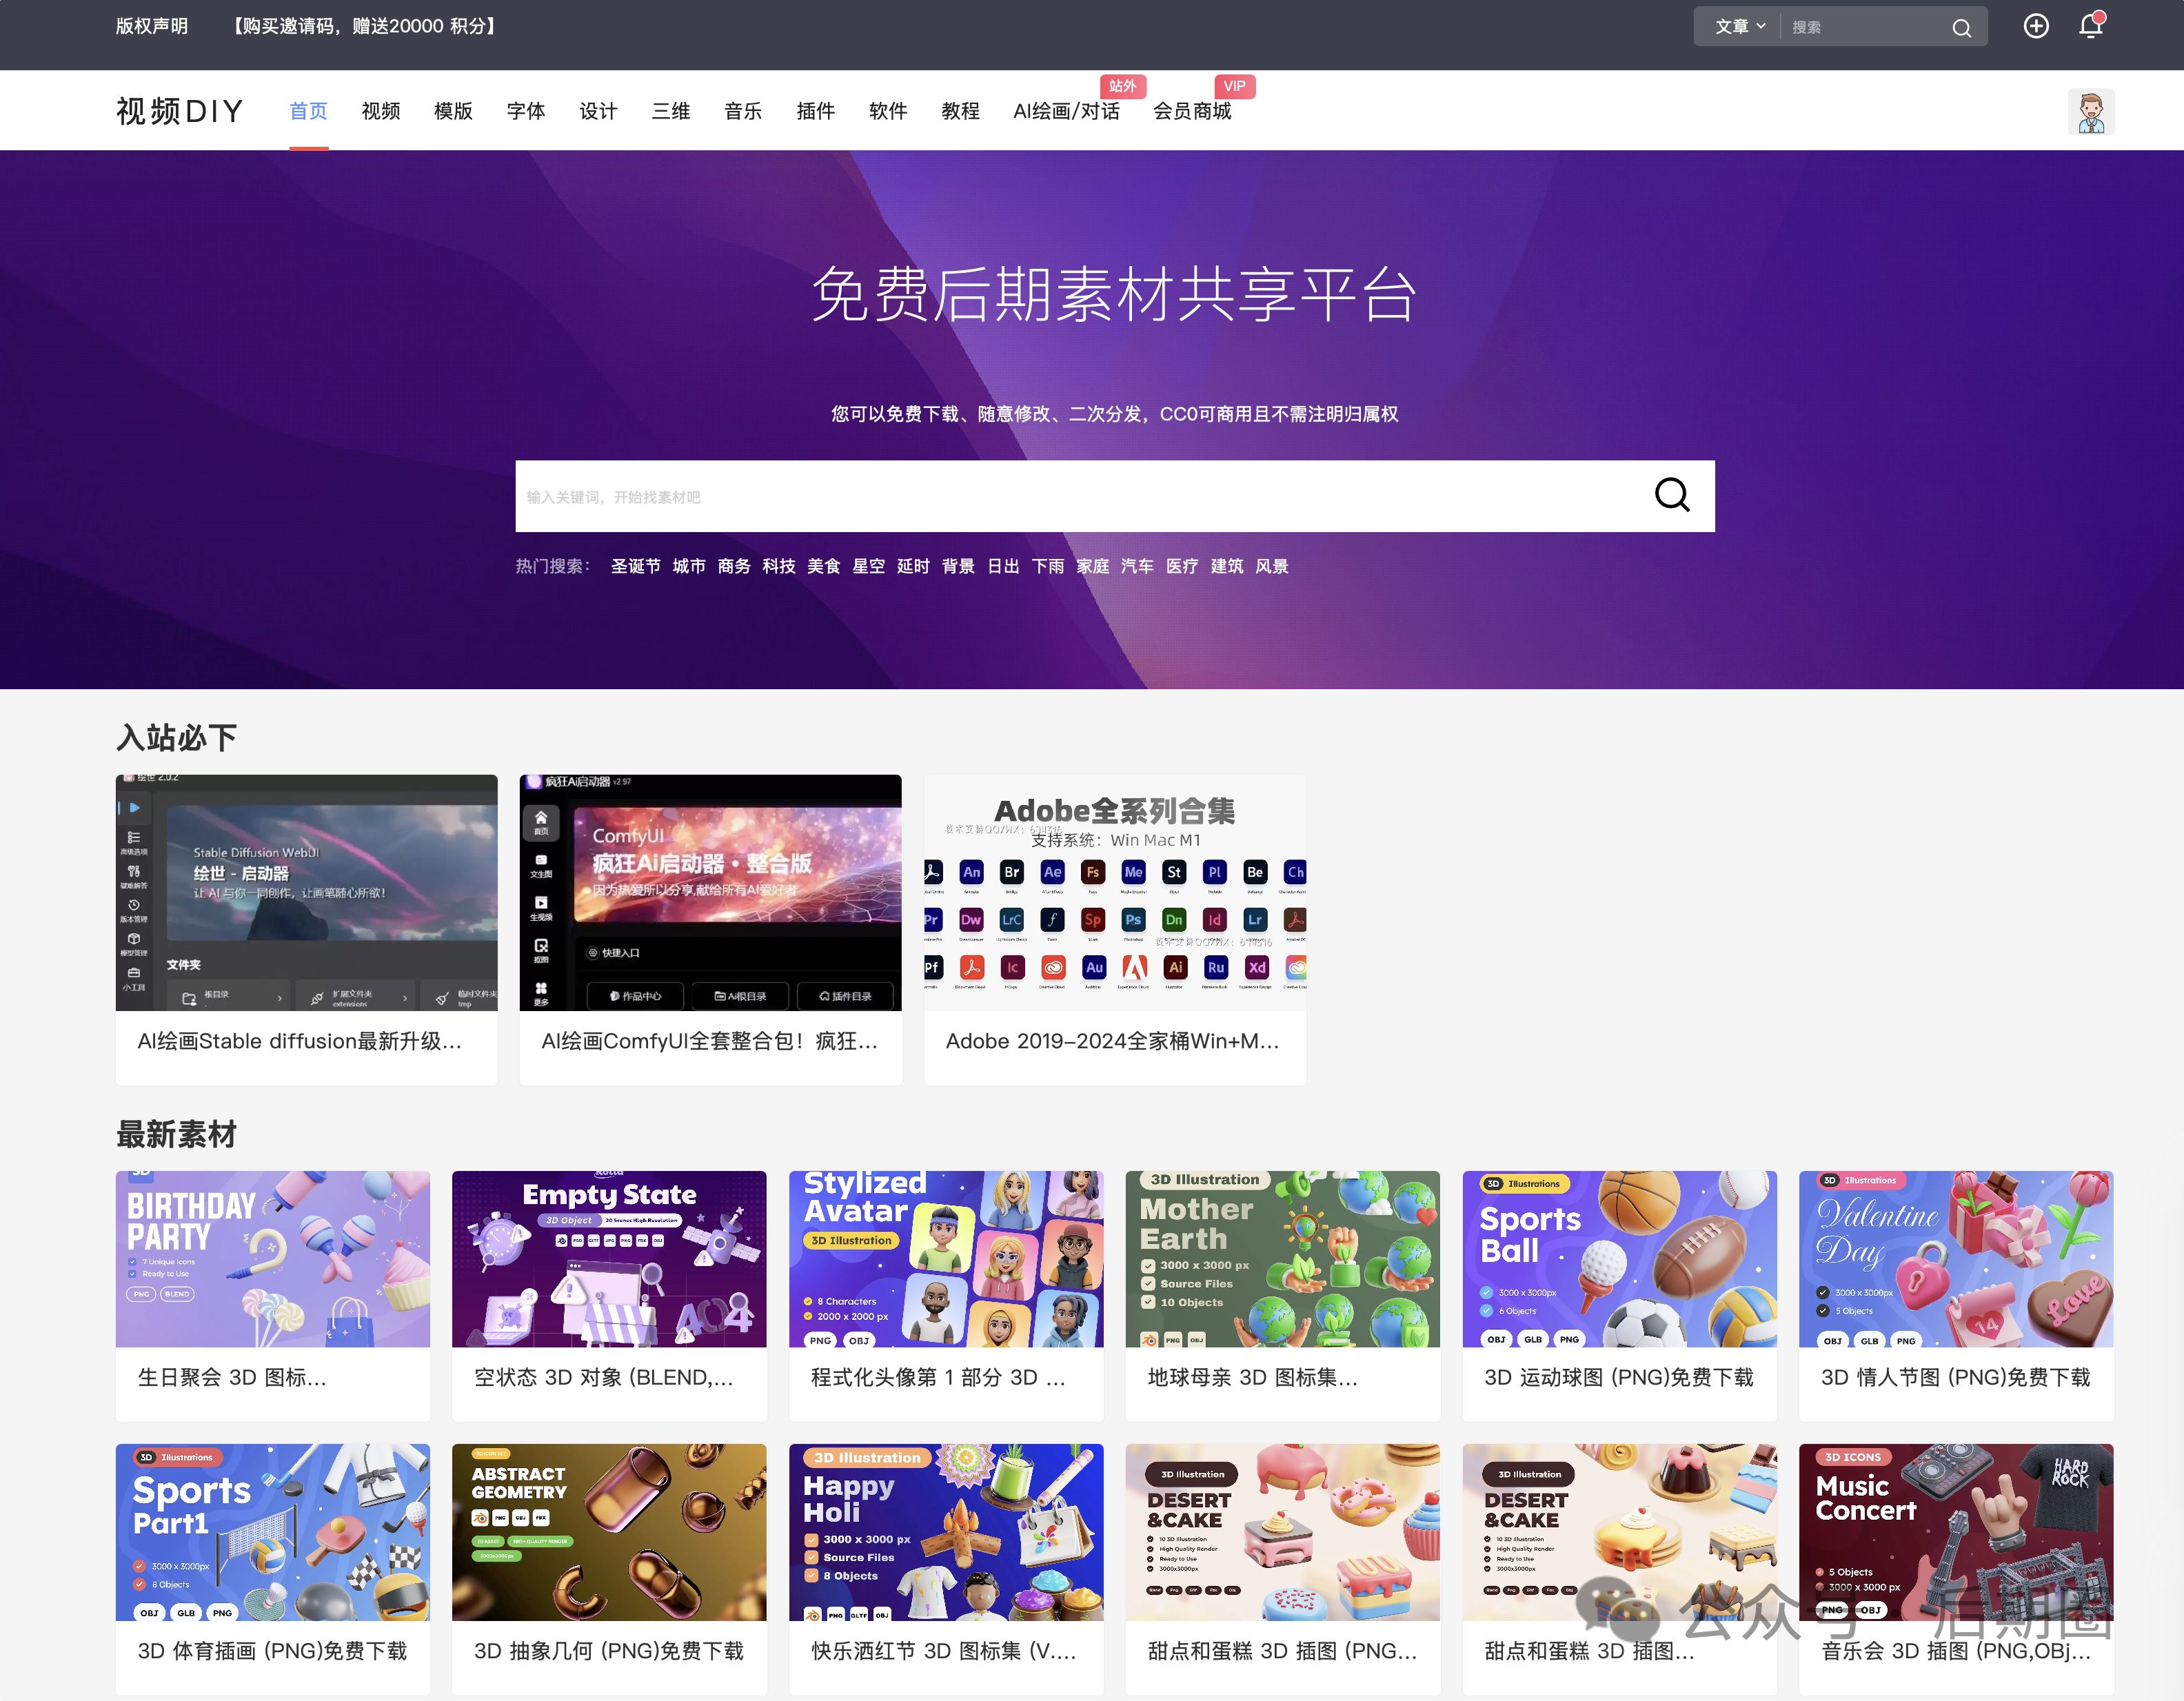
Task: Open title AI绘画Stable diffusion最新升级
Action: click(x=300, y=1041)
